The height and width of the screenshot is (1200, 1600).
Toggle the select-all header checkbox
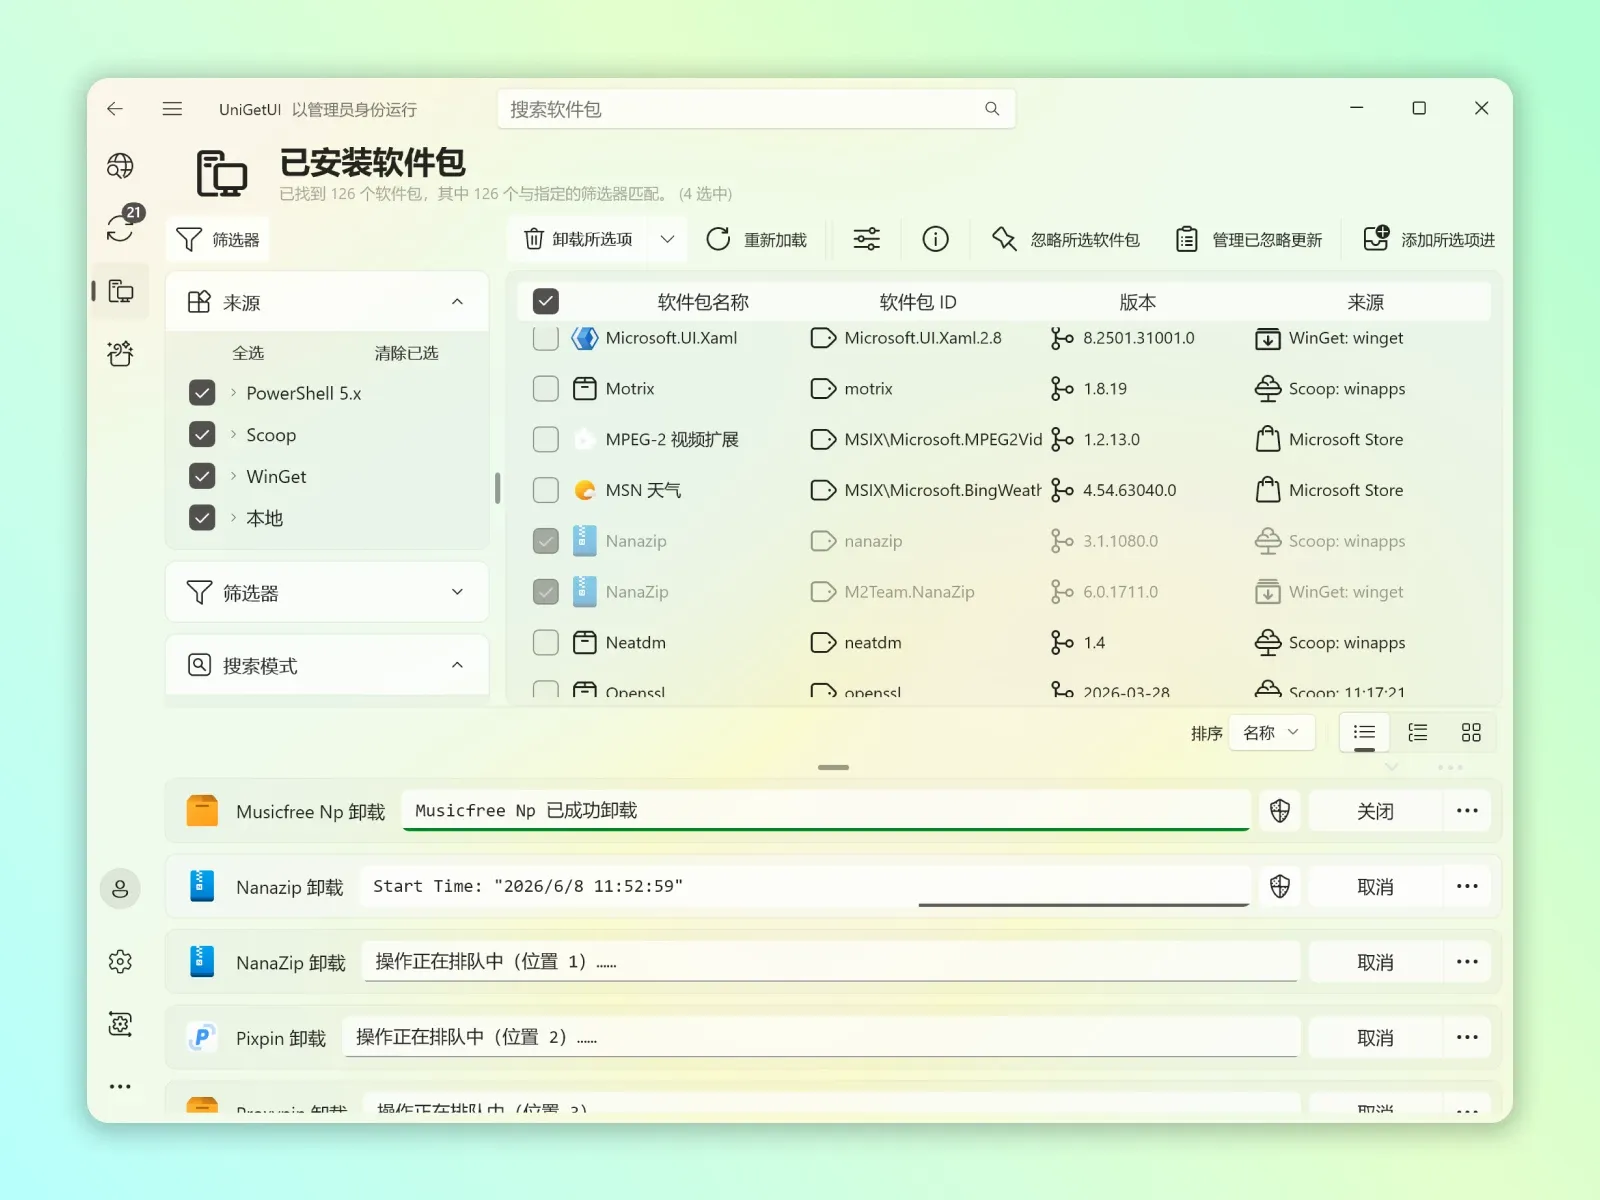tap(546, 301)
